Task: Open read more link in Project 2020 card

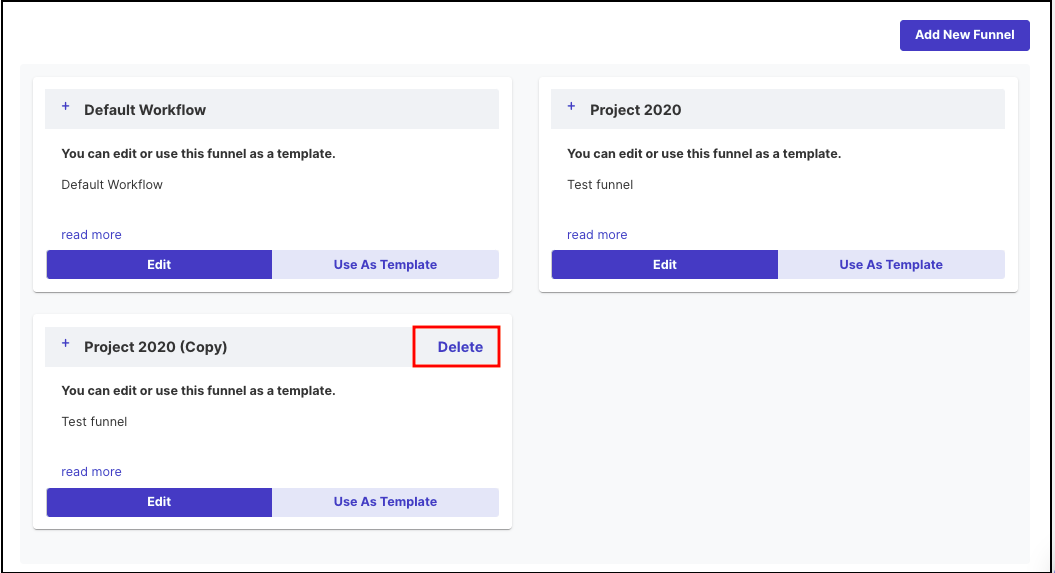Action: [x=597, y=235]
